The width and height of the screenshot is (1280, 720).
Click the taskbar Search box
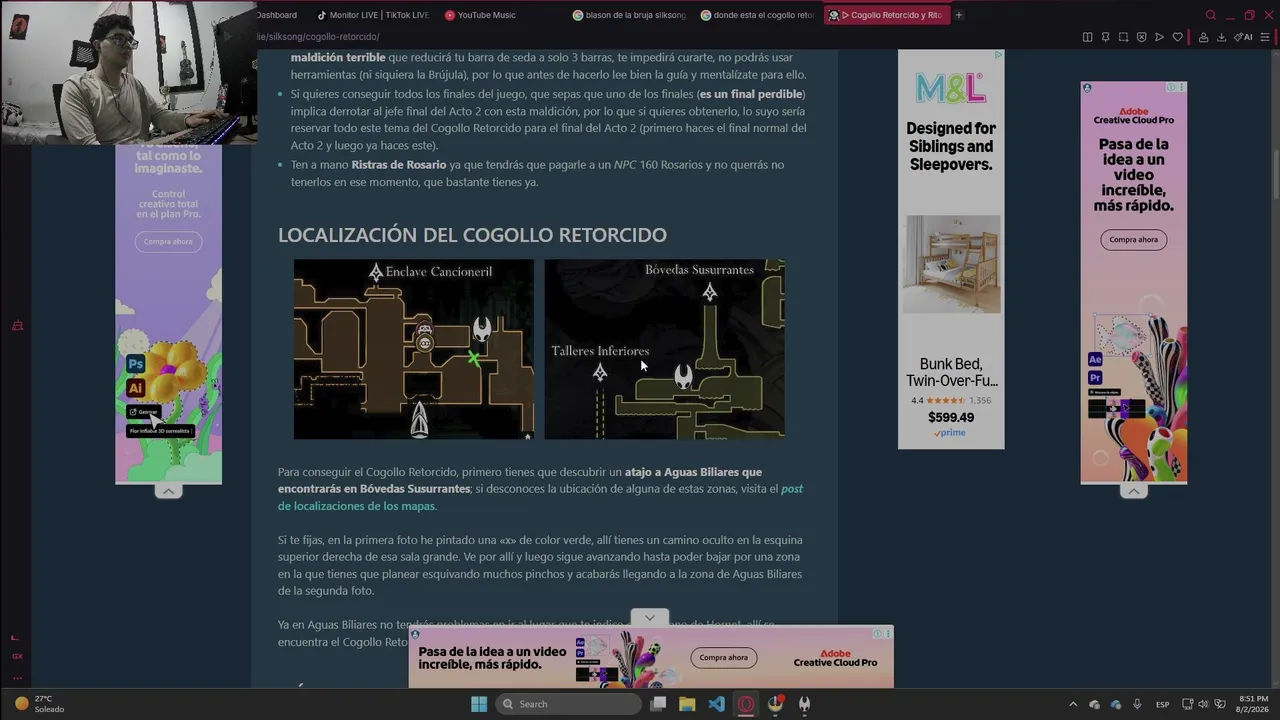point(568,704)
